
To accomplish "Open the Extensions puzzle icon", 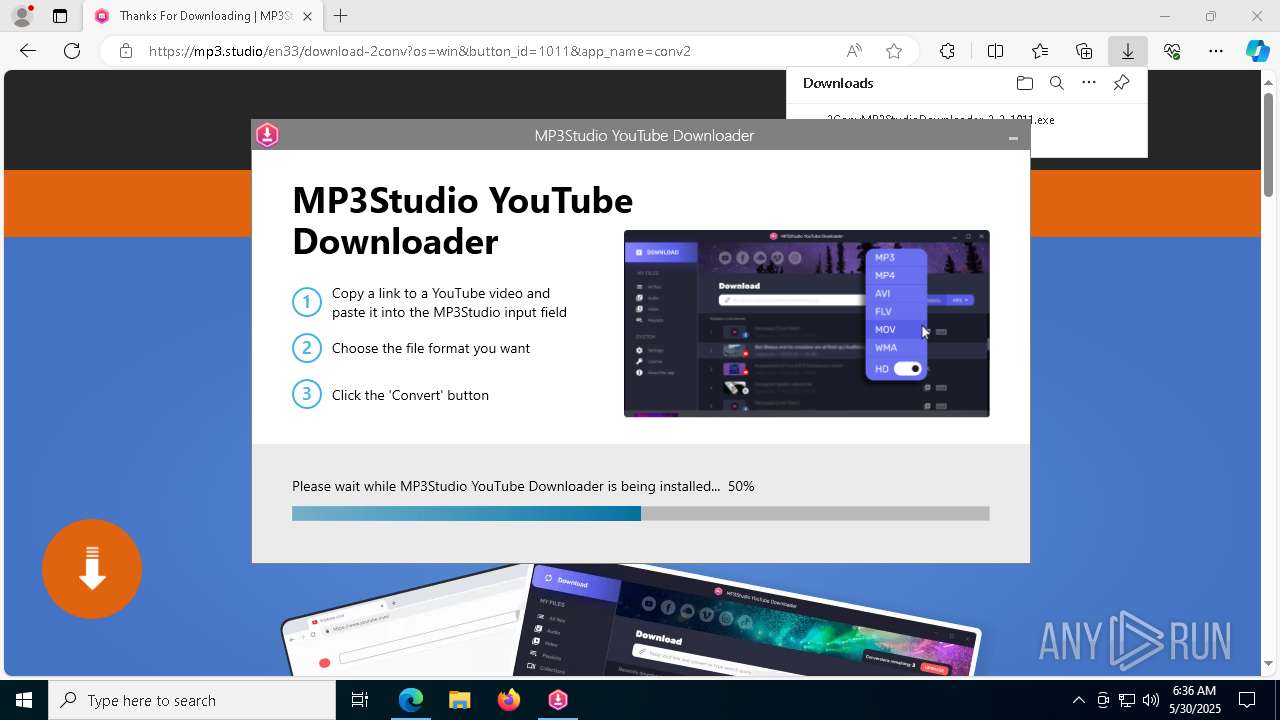I will pyautogui.click(x=947, y=51).
